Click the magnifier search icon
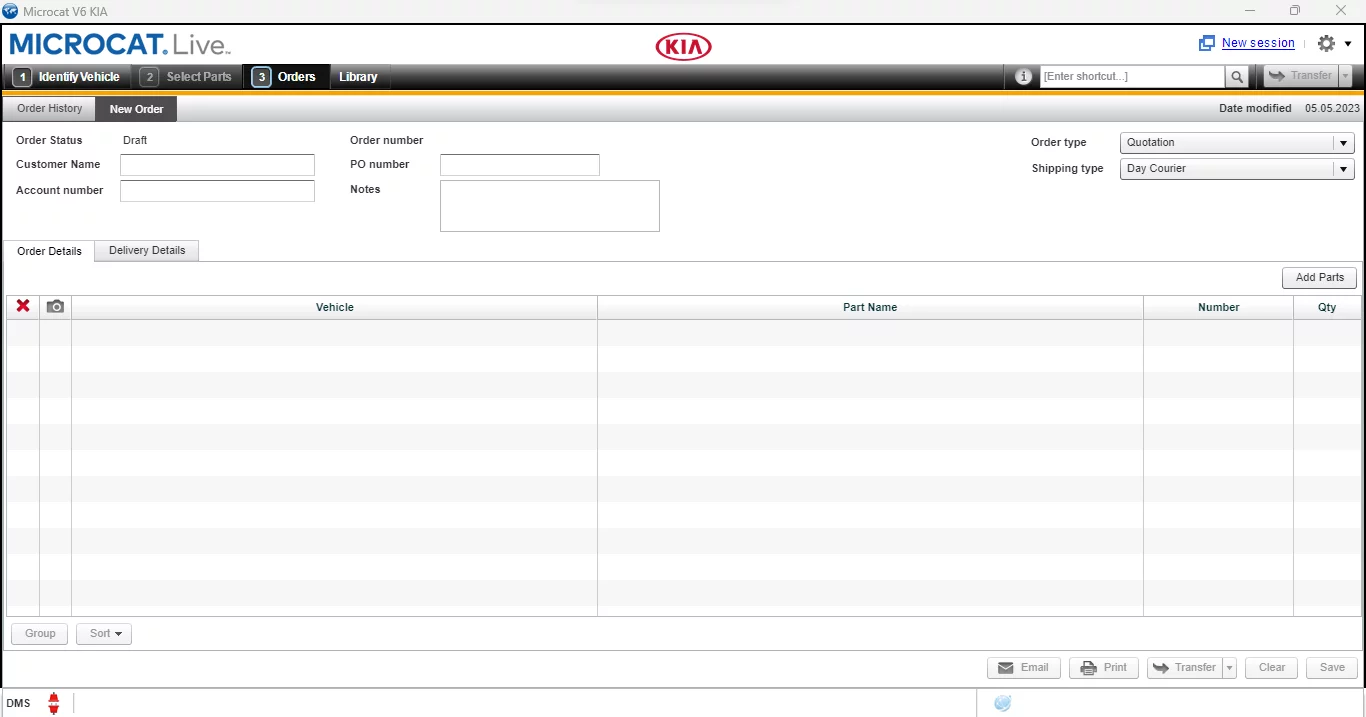The height and width of the screenshot is (717, 1366). click(x=1237, y=77)
